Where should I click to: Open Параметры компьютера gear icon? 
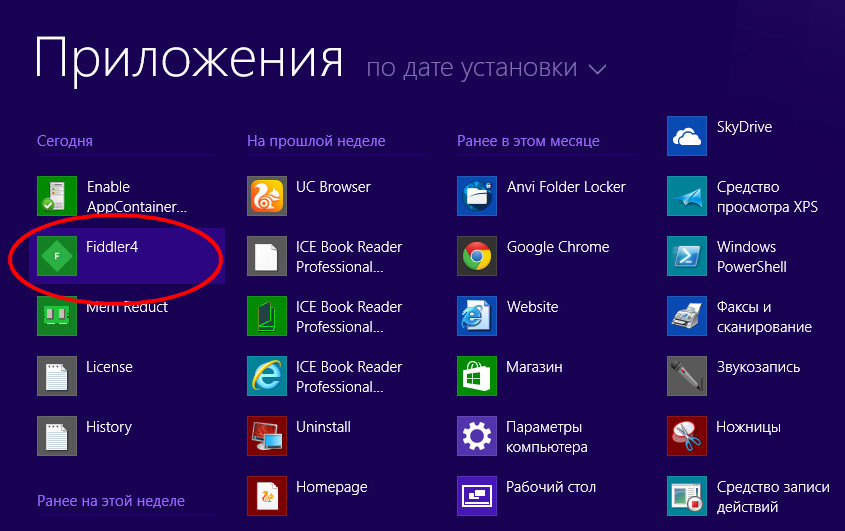(477, 436)
